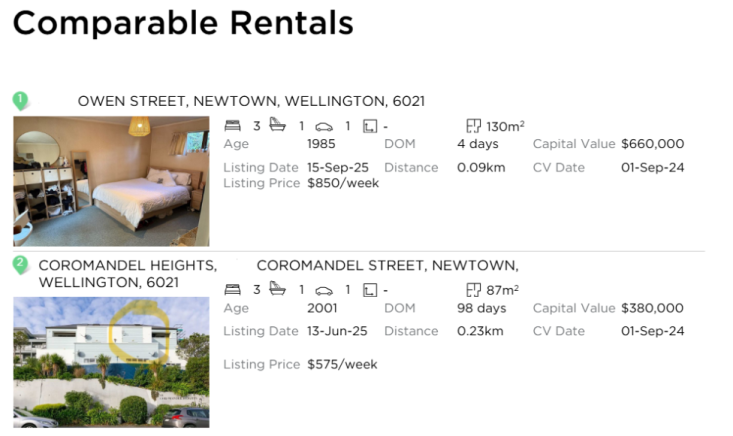
Task: Click the car parking icon for Coromandel Street listing
Action: 323,290
